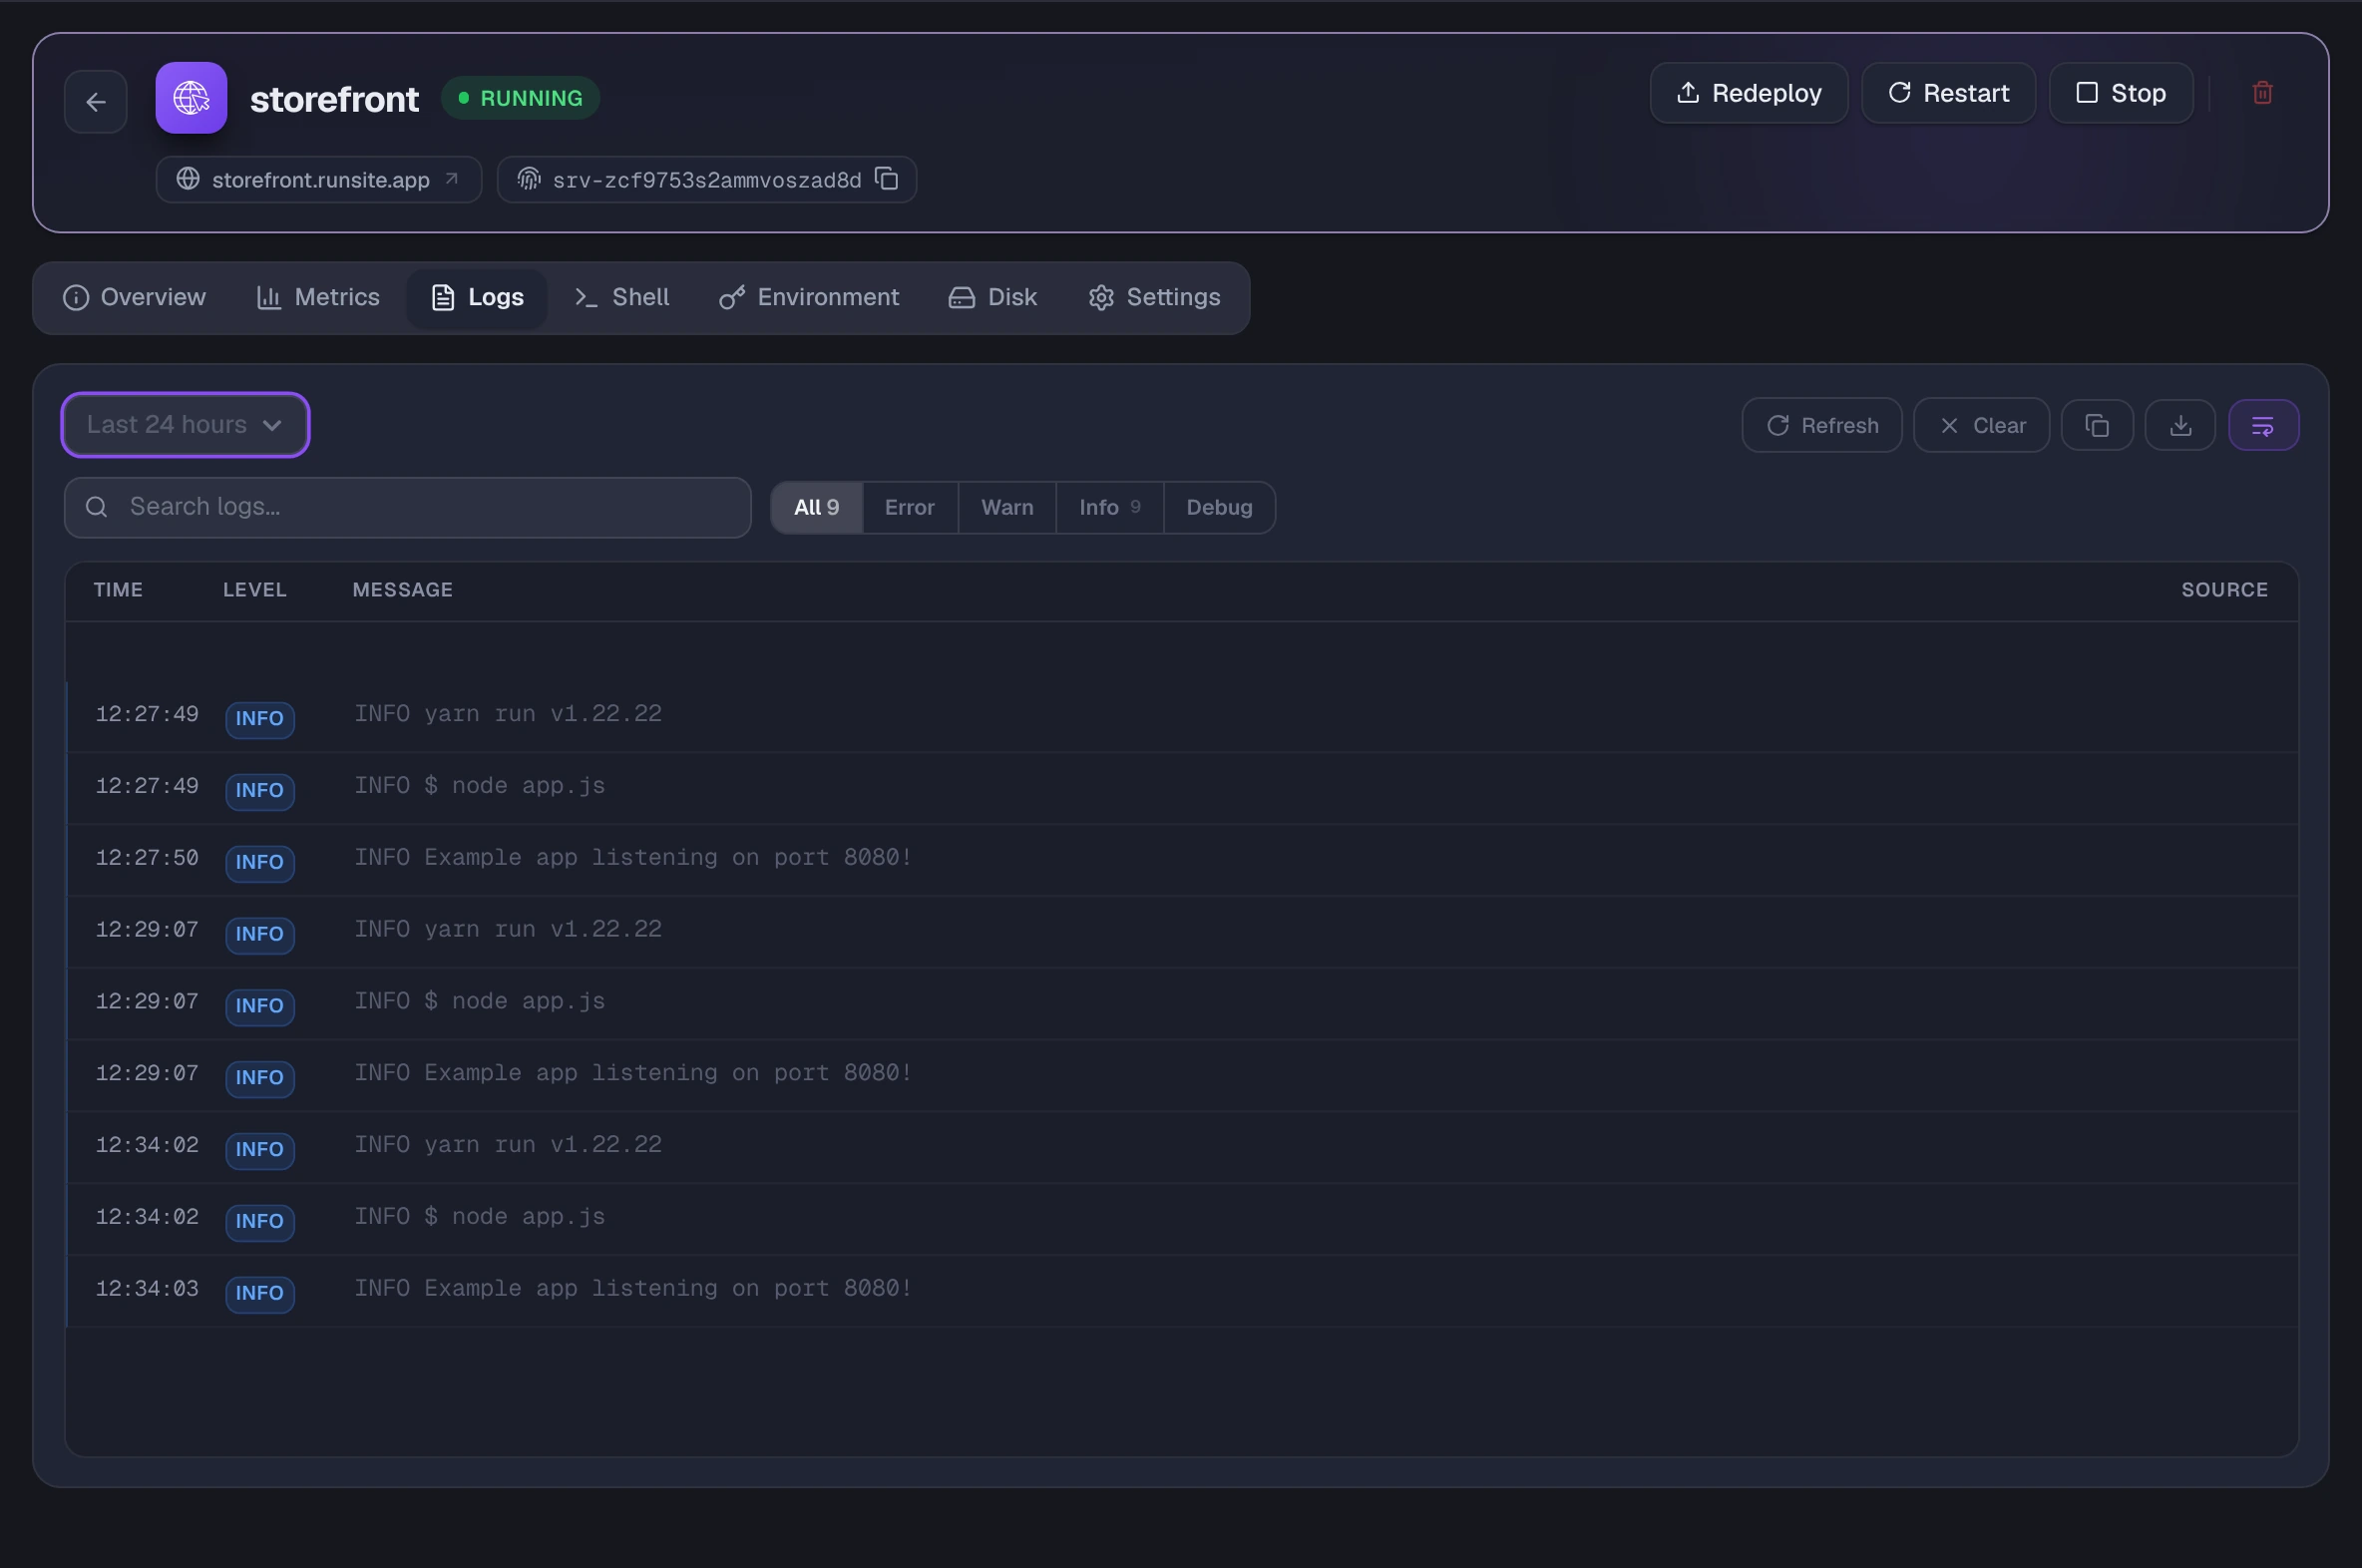Click the 12:34:03 timestamp

(147, 1288)
